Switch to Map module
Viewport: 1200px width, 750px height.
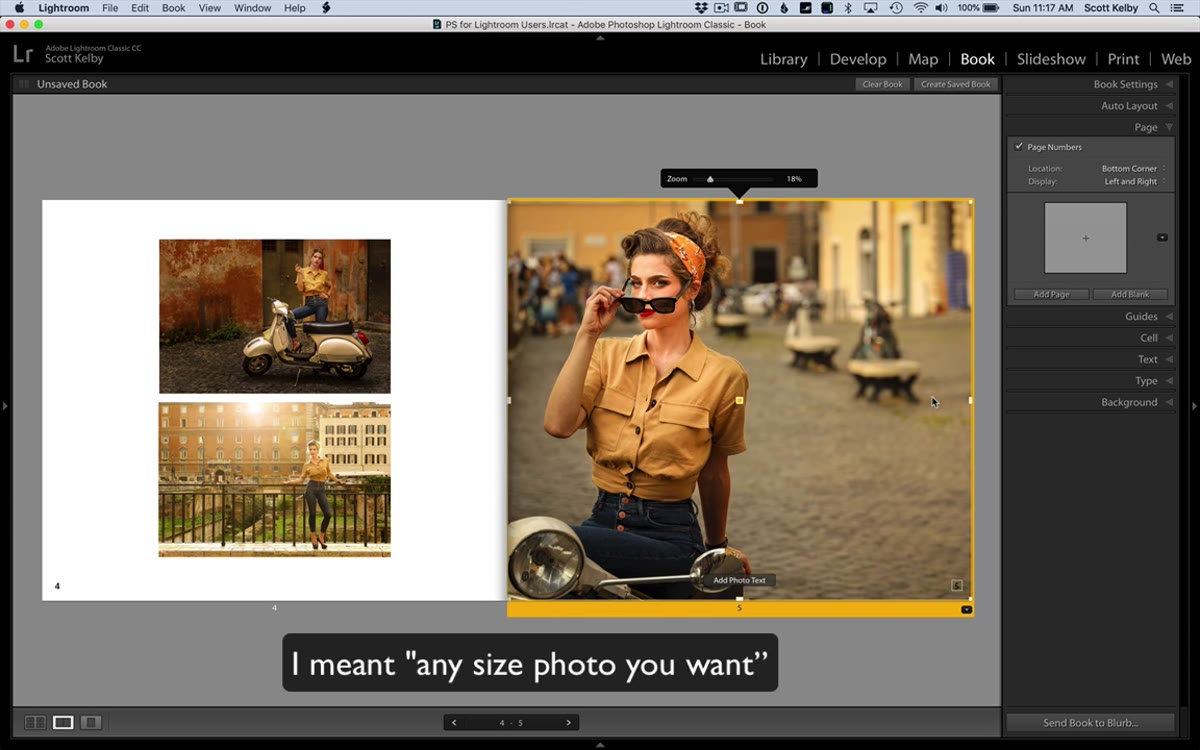point(923,59)
